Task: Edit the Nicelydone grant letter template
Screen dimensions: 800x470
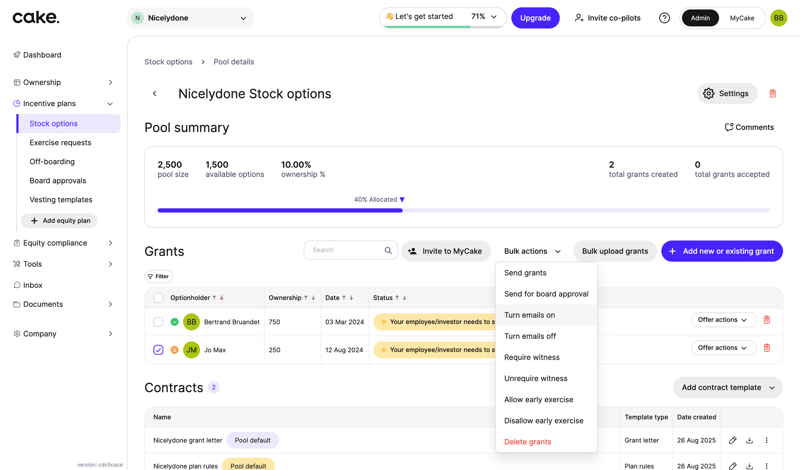Action: click(732, 440)
